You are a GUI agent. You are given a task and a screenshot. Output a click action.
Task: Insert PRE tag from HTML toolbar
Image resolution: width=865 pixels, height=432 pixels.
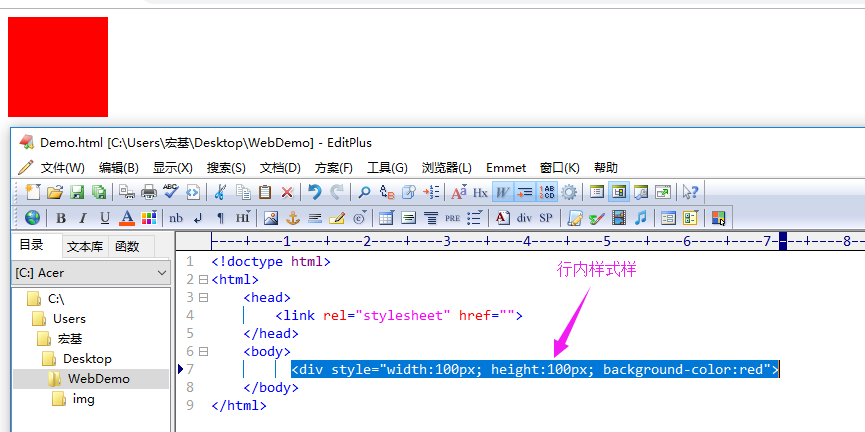tap(452, 218)
